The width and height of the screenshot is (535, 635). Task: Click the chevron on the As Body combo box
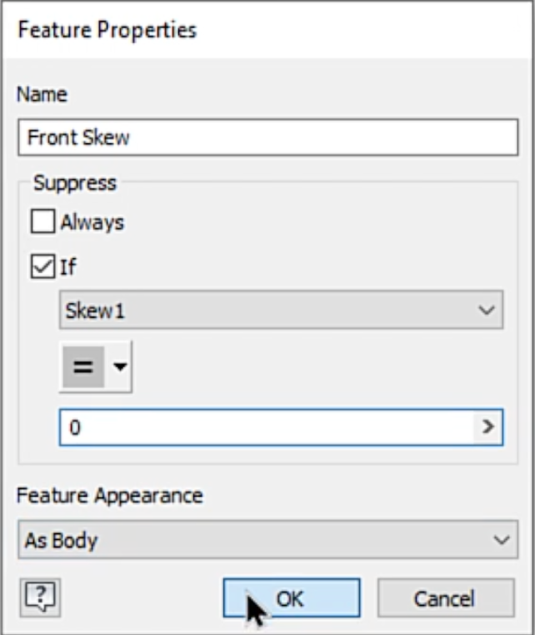coord(501,540)
